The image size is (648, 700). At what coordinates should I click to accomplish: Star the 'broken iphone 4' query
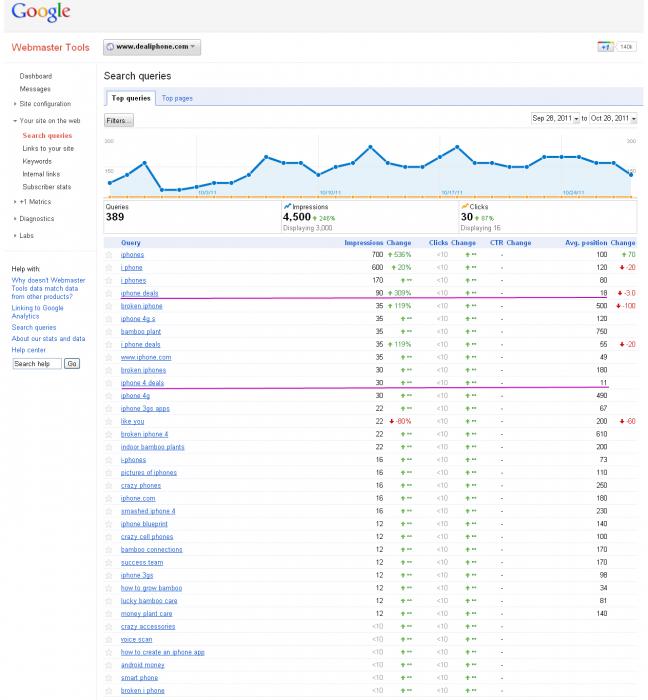108,434
